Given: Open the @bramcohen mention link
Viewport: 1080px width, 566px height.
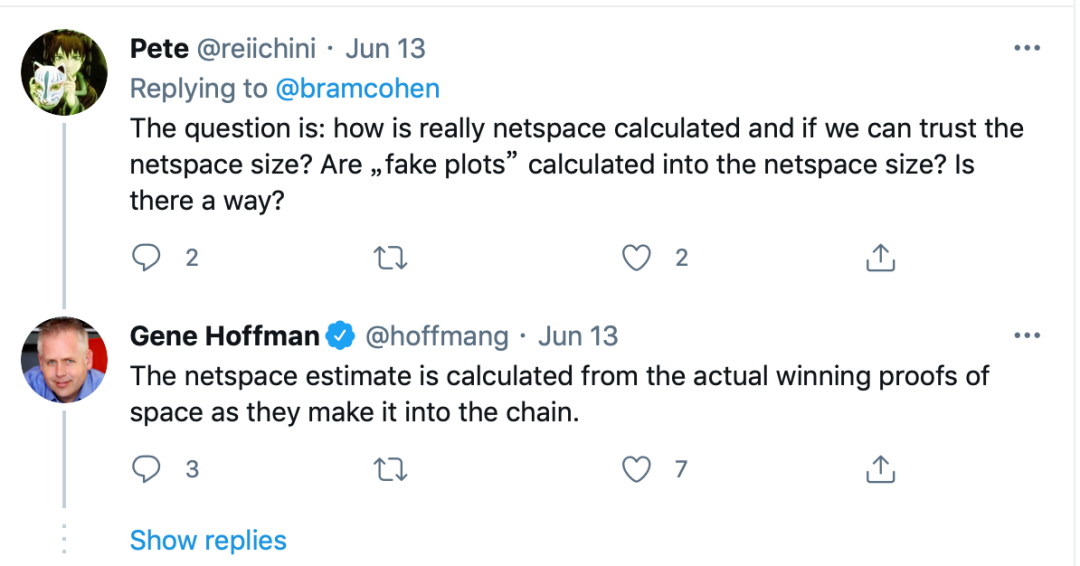Looking at the screenshot, I should point(357,89).
